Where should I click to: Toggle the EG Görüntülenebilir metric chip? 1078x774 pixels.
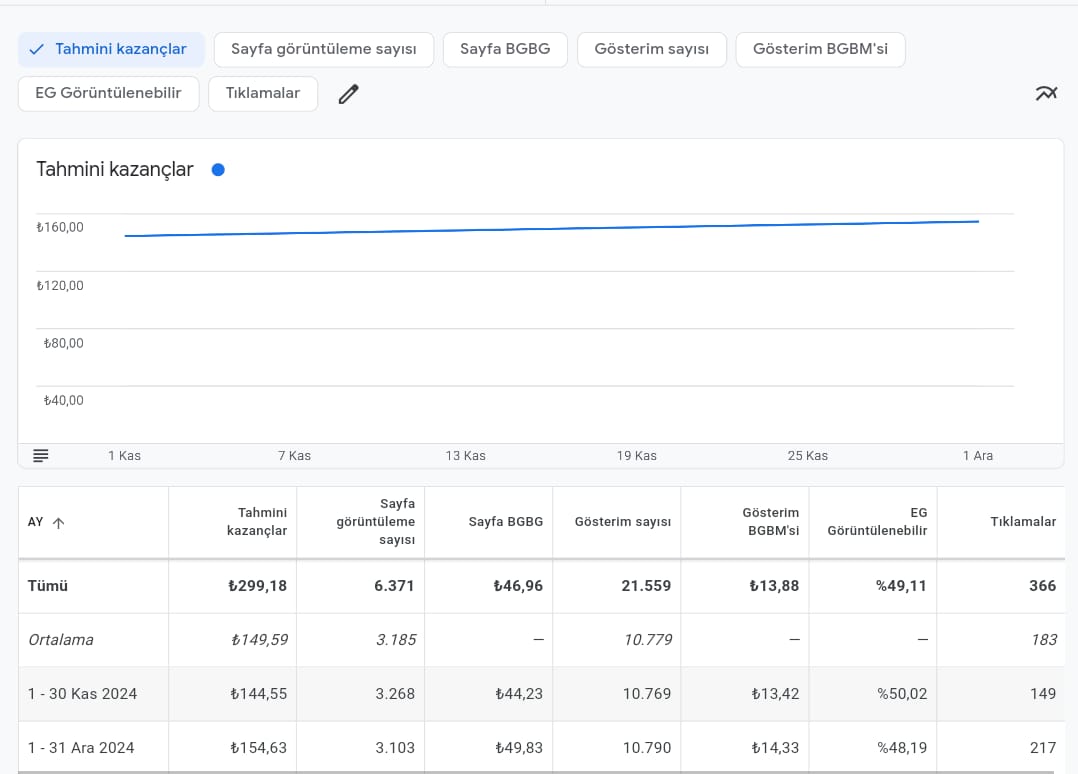tap(109, 93)
